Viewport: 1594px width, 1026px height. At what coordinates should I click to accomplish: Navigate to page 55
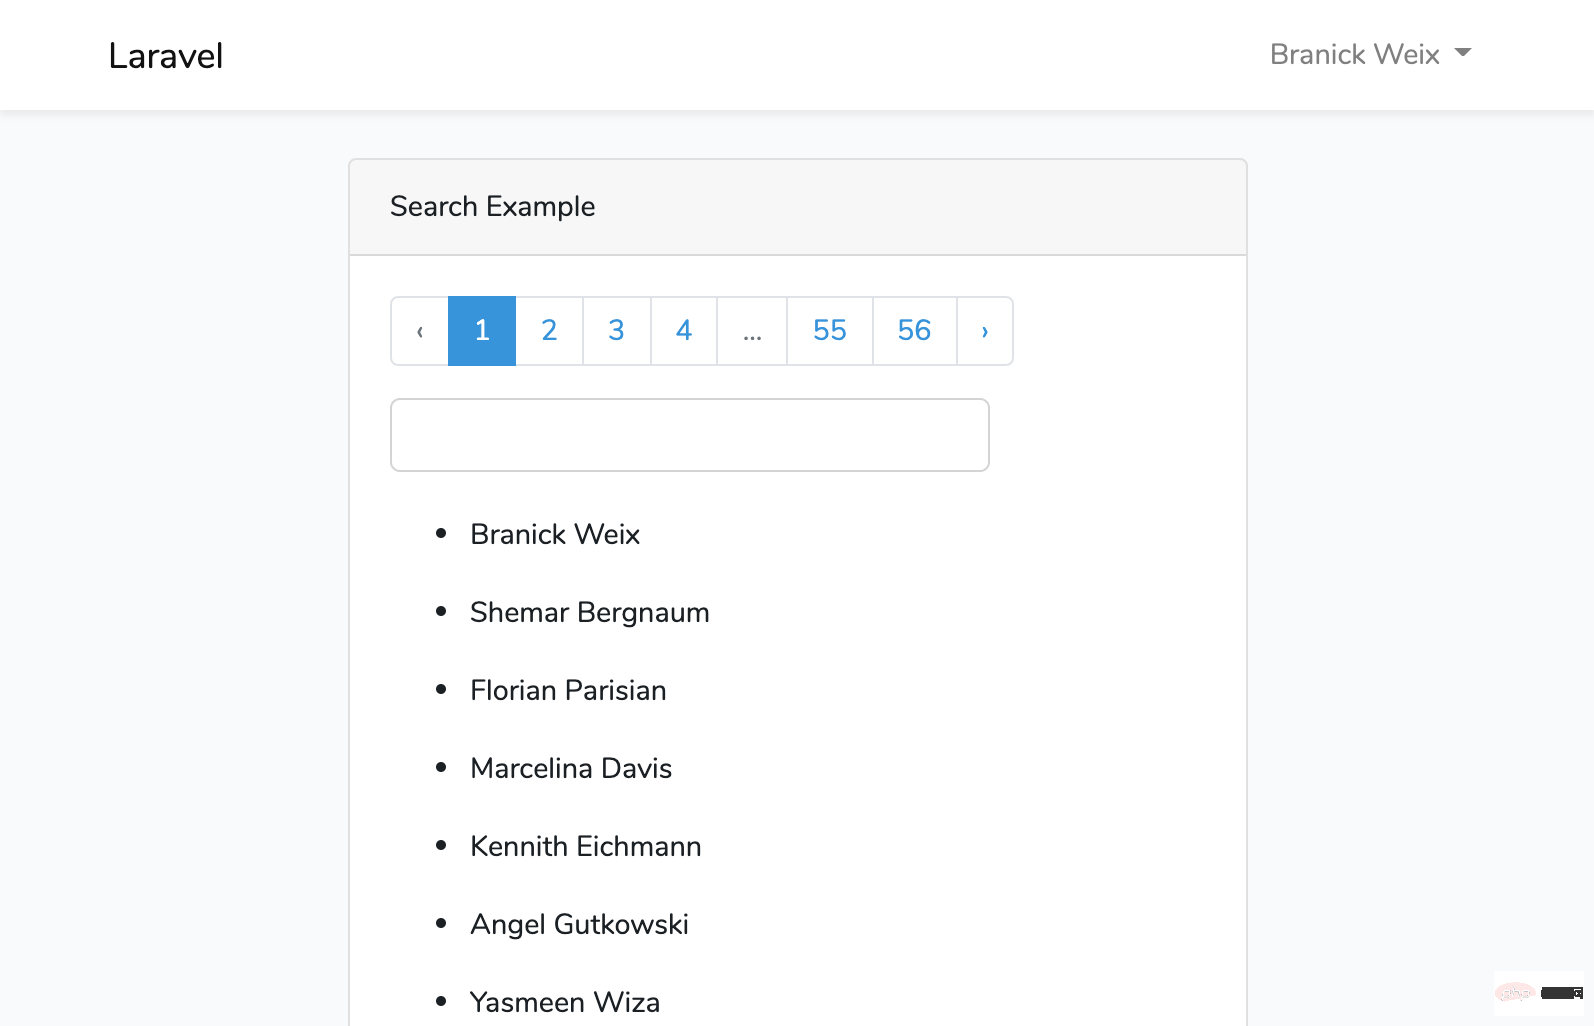tap(830, 331)
